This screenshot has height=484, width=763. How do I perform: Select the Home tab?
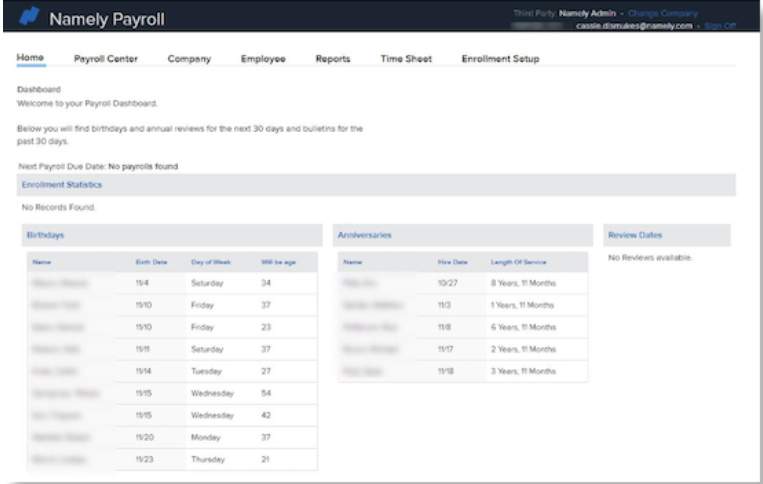click(x=30, y=59)
